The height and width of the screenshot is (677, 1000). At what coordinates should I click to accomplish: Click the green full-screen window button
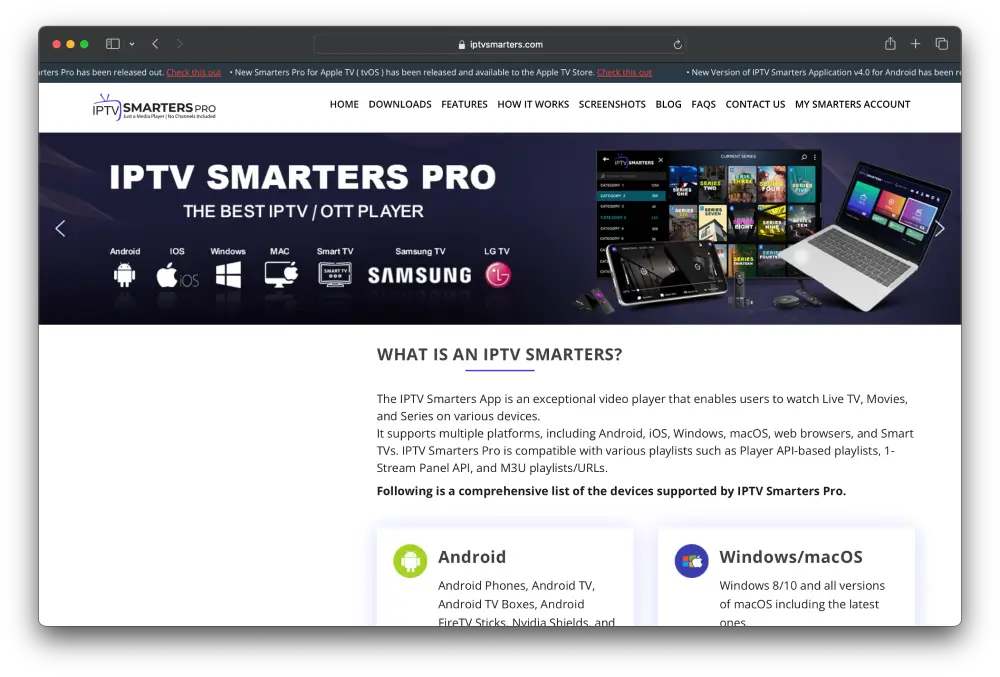[84, 44]
